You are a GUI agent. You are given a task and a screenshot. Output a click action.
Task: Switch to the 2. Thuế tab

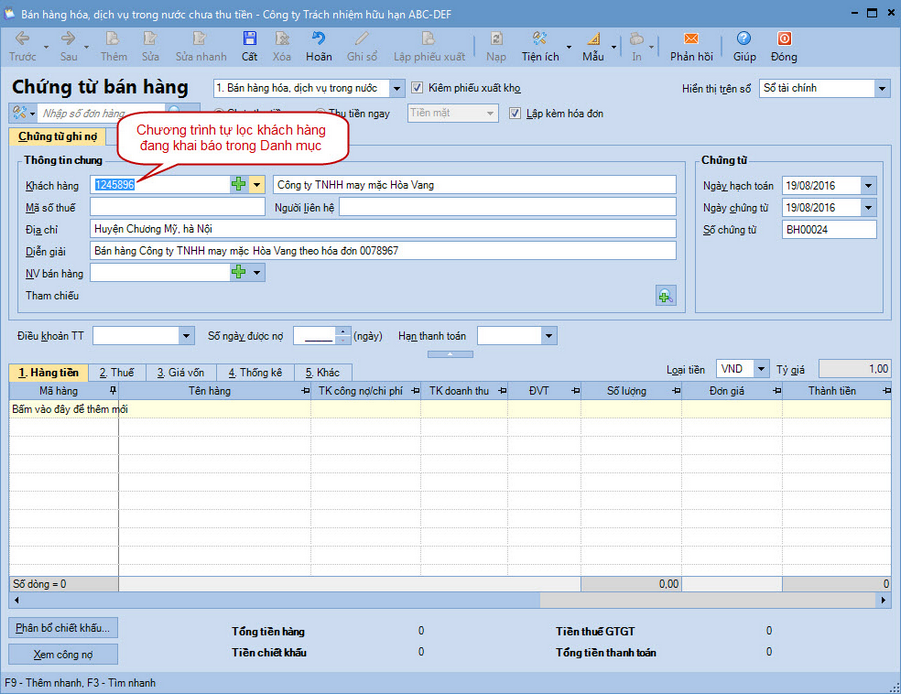[117, 373]
